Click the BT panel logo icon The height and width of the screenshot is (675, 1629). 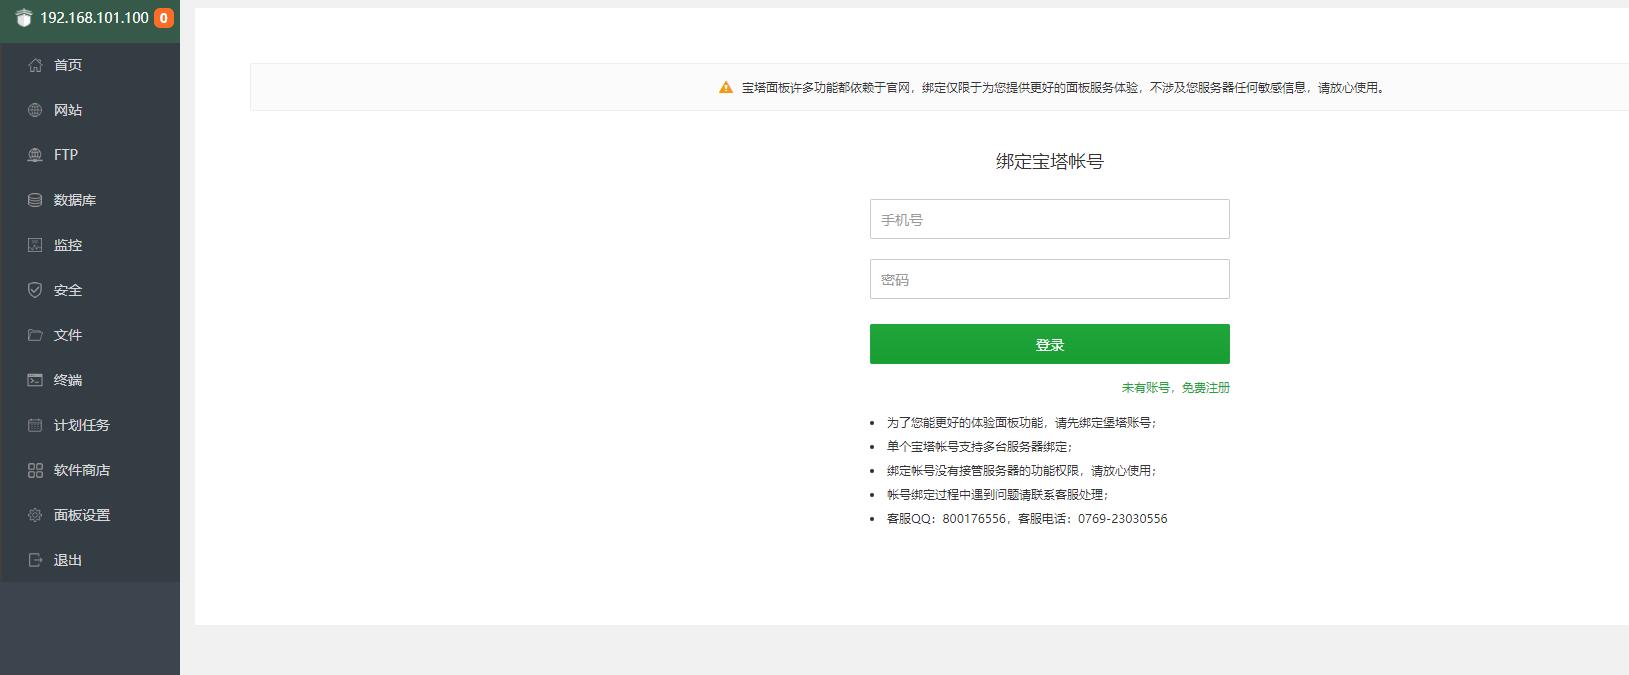[x=24, y=18]
